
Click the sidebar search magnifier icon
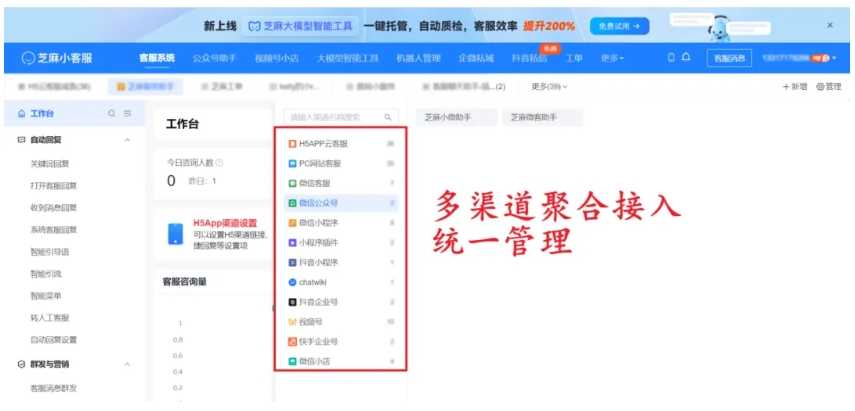click(x=112, y=113)
